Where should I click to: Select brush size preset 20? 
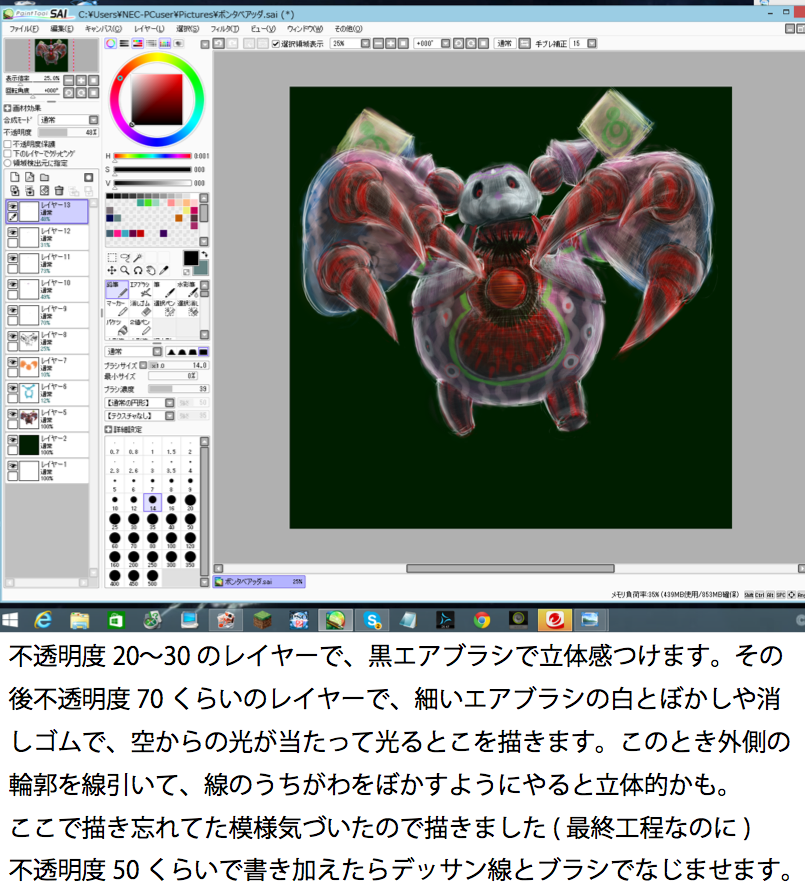pos(190,502)
